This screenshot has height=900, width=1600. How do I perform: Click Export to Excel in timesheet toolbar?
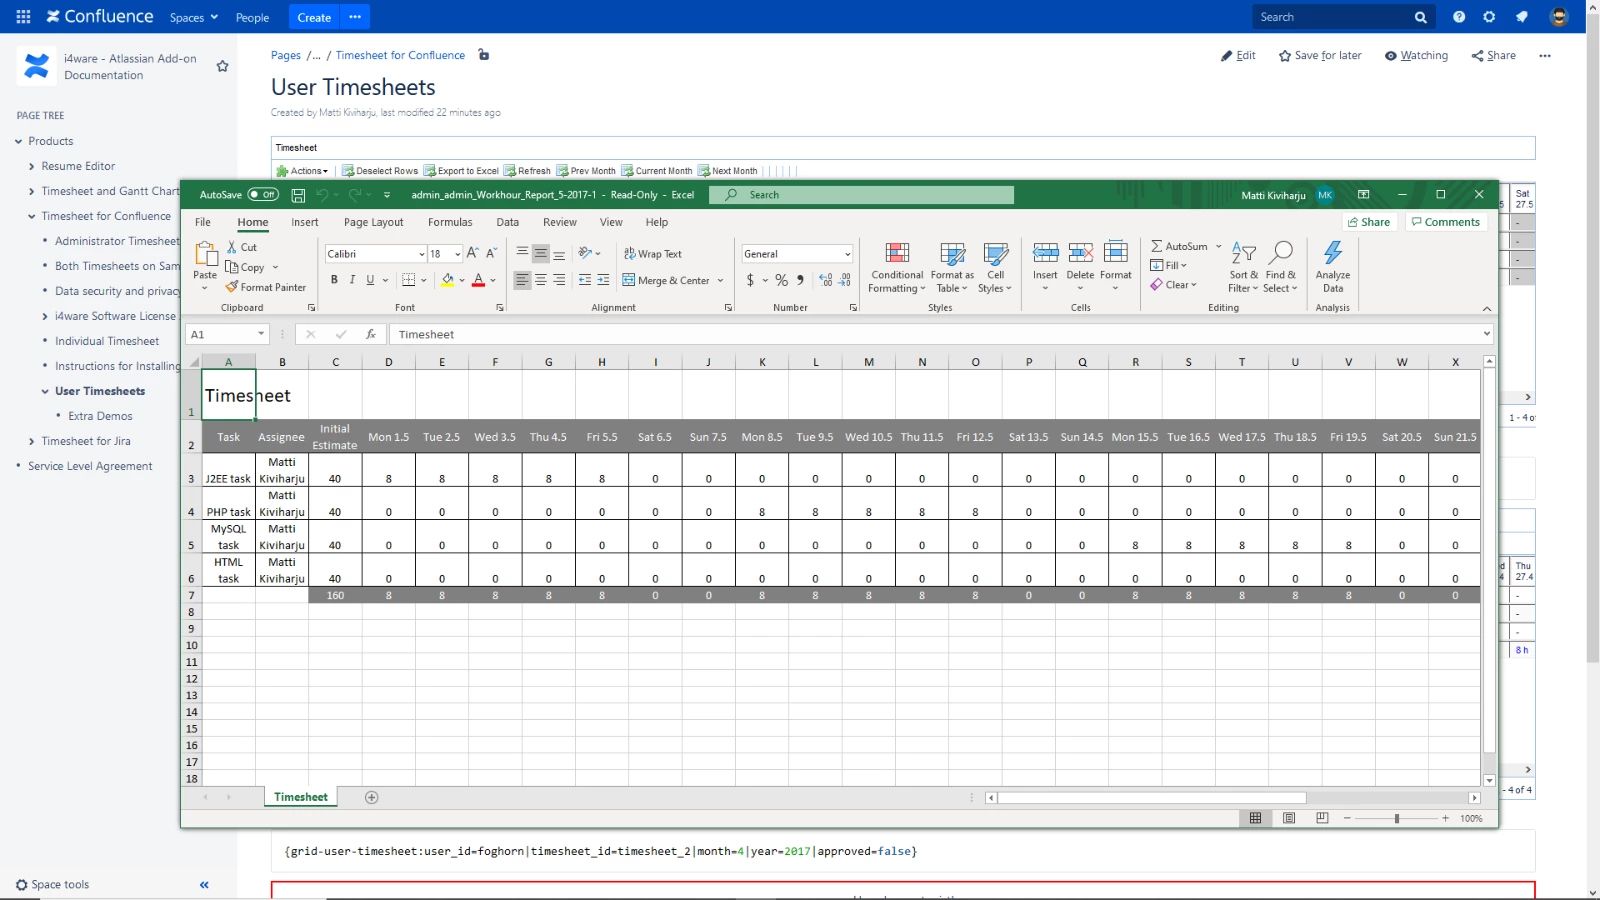461,171
